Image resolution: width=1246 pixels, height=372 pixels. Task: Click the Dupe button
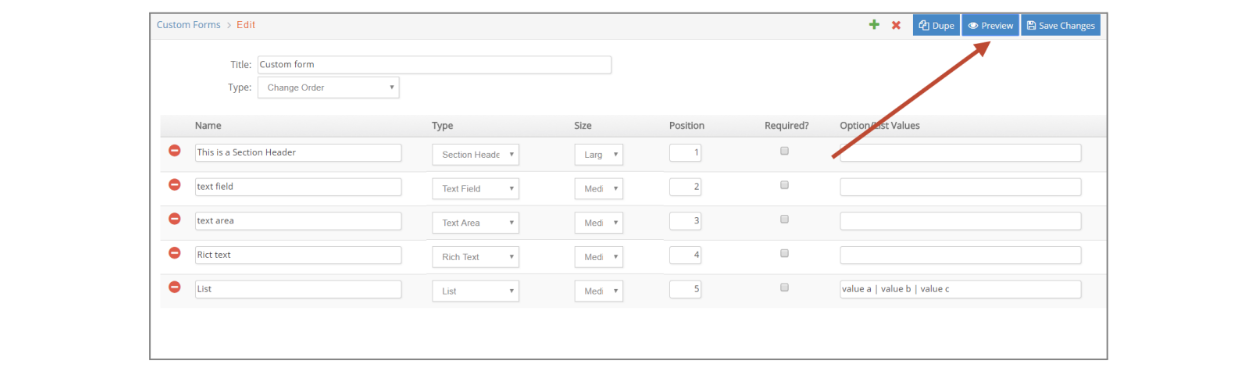936,25
